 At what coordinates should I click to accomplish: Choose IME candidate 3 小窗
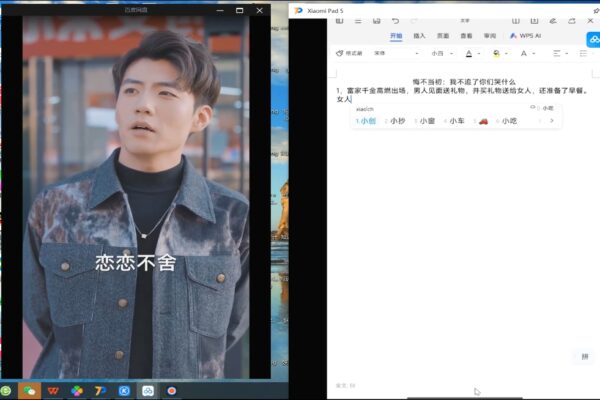[x=424, y=121]
